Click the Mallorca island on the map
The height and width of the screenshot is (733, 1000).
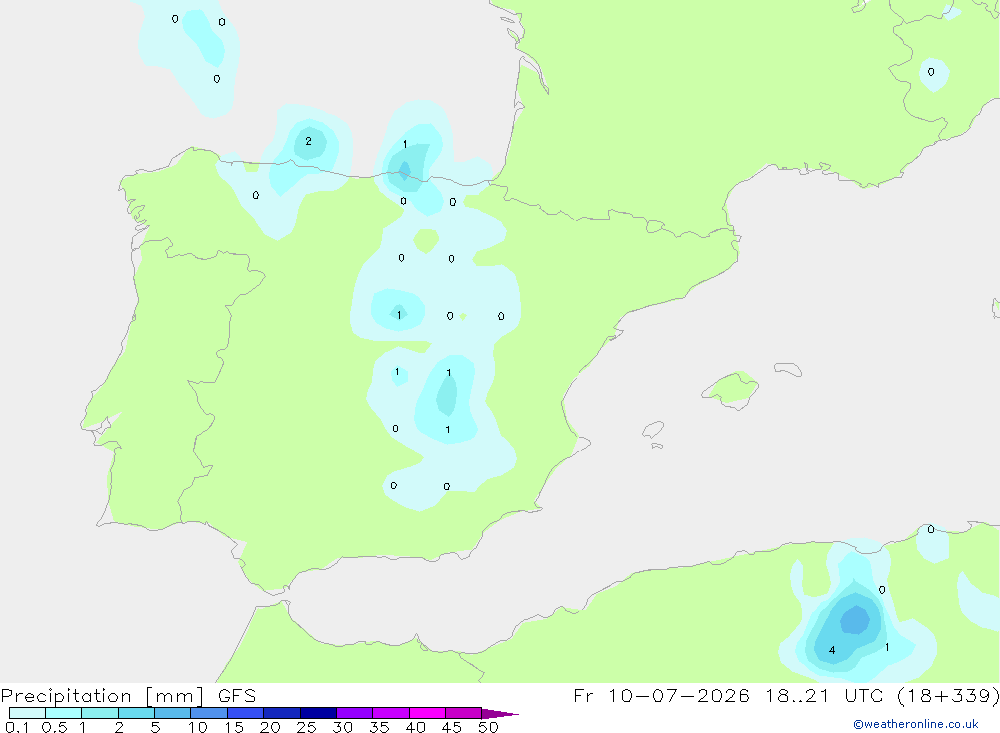[731, 388]
